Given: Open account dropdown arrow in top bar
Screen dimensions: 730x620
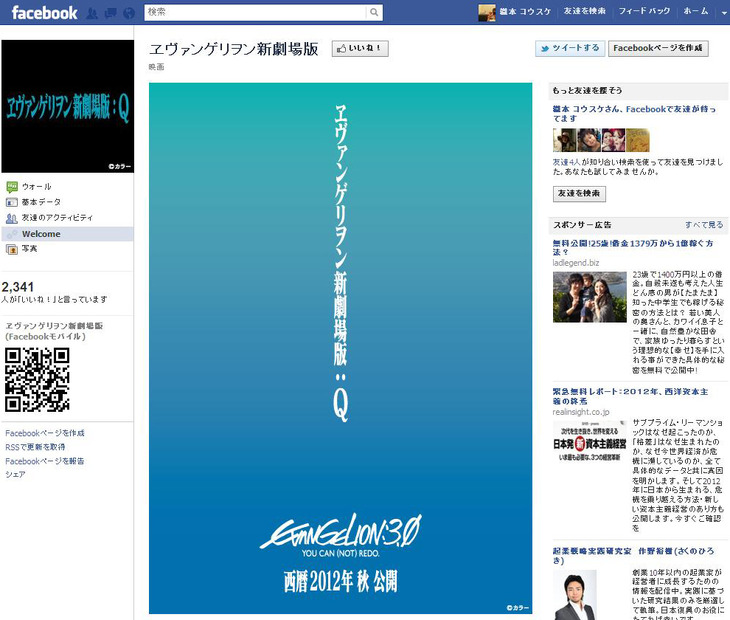Looking at the screenshot, I should 723,13.
